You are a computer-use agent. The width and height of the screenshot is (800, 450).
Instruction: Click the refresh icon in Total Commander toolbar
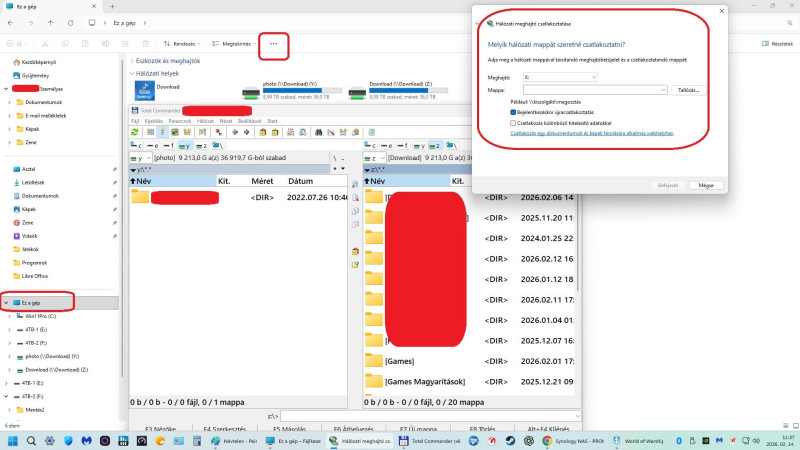135,133
